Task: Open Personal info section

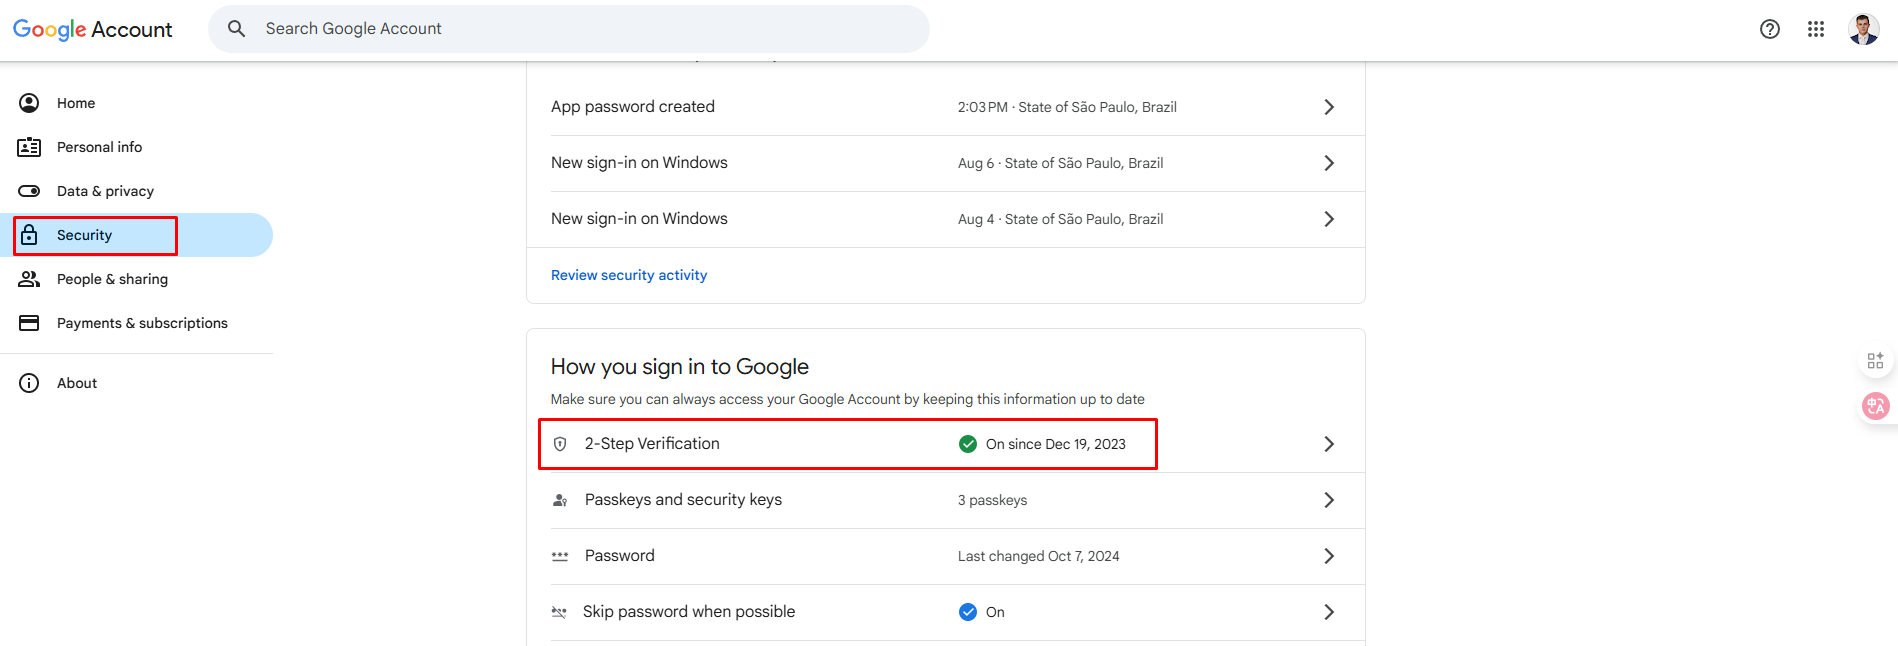Action: click(136, 147)
